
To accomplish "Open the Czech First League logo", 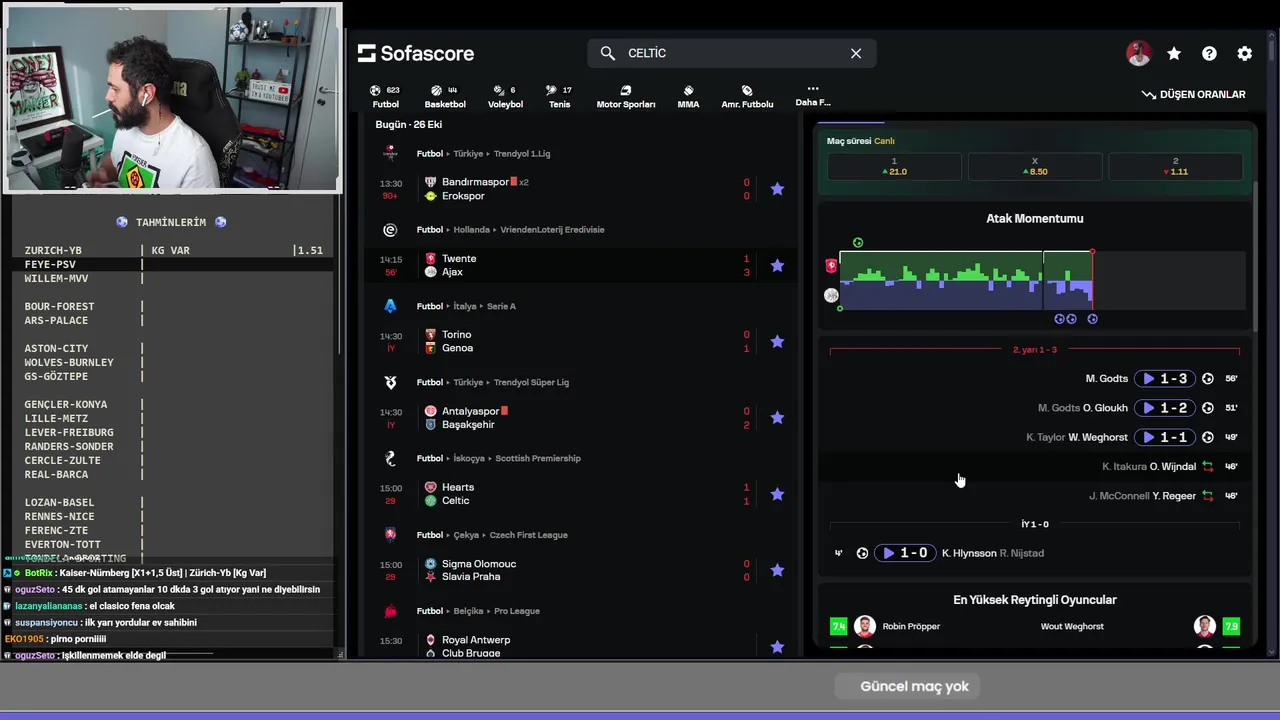I will click(390, 535).
